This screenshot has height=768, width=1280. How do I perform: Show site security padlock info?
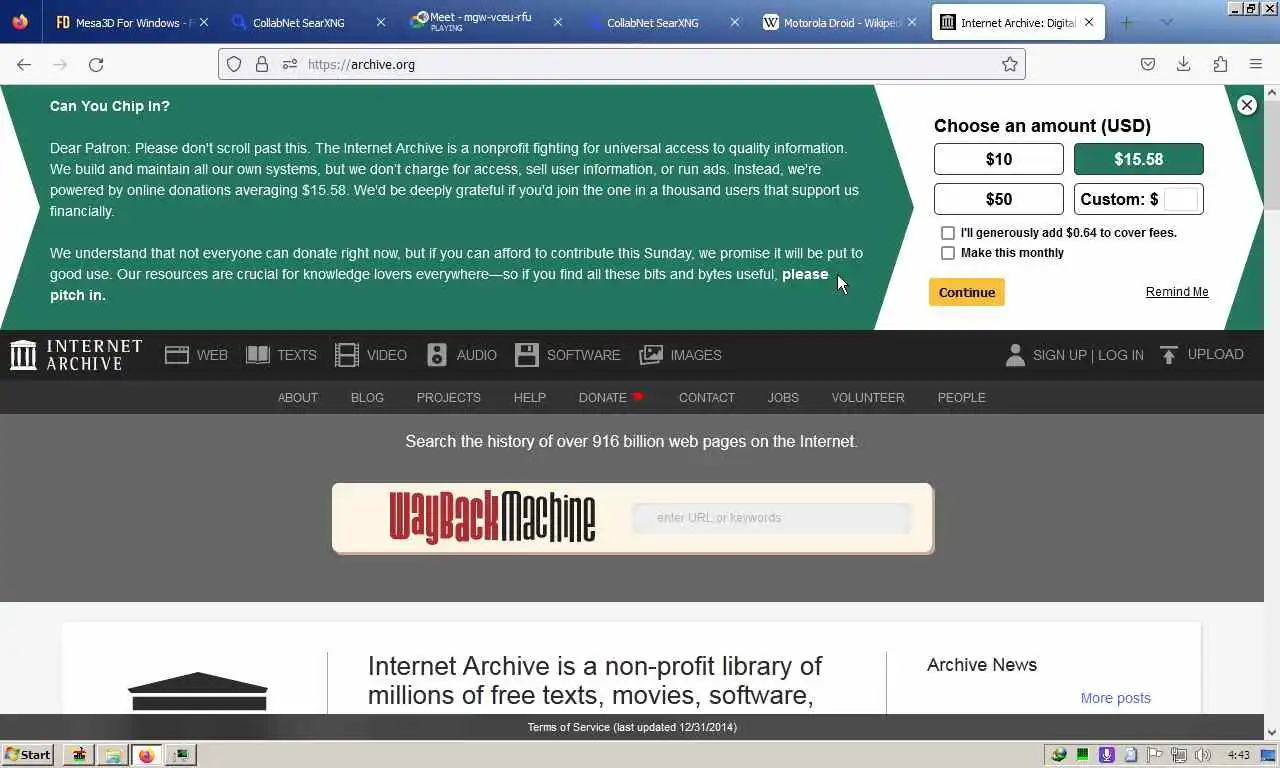pos(262,64)
